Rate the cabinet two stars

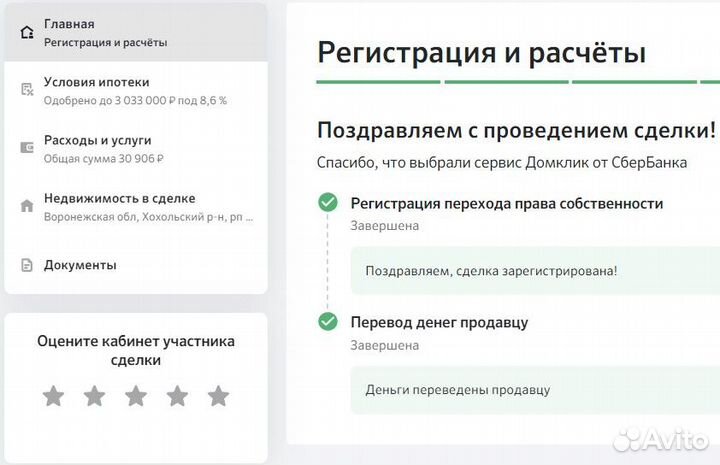pyautogui.click(x=95, y=396)
